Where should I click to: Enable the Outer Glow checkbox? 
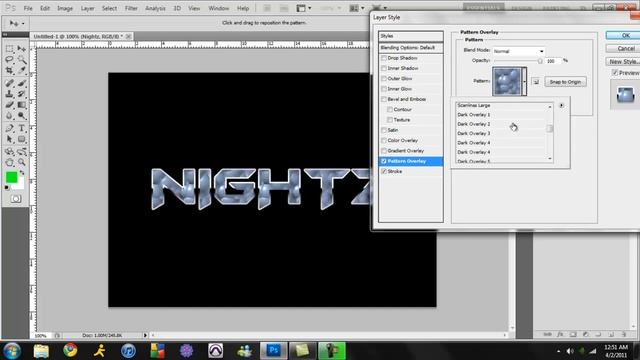click(384, 78)
